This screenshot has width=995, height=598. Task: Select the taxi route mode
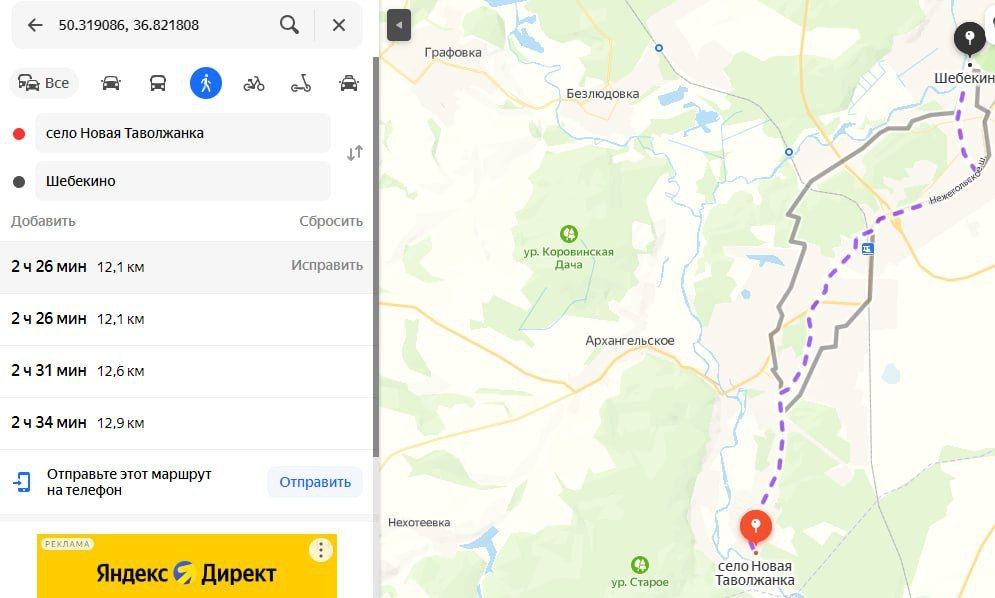[349, 83]
